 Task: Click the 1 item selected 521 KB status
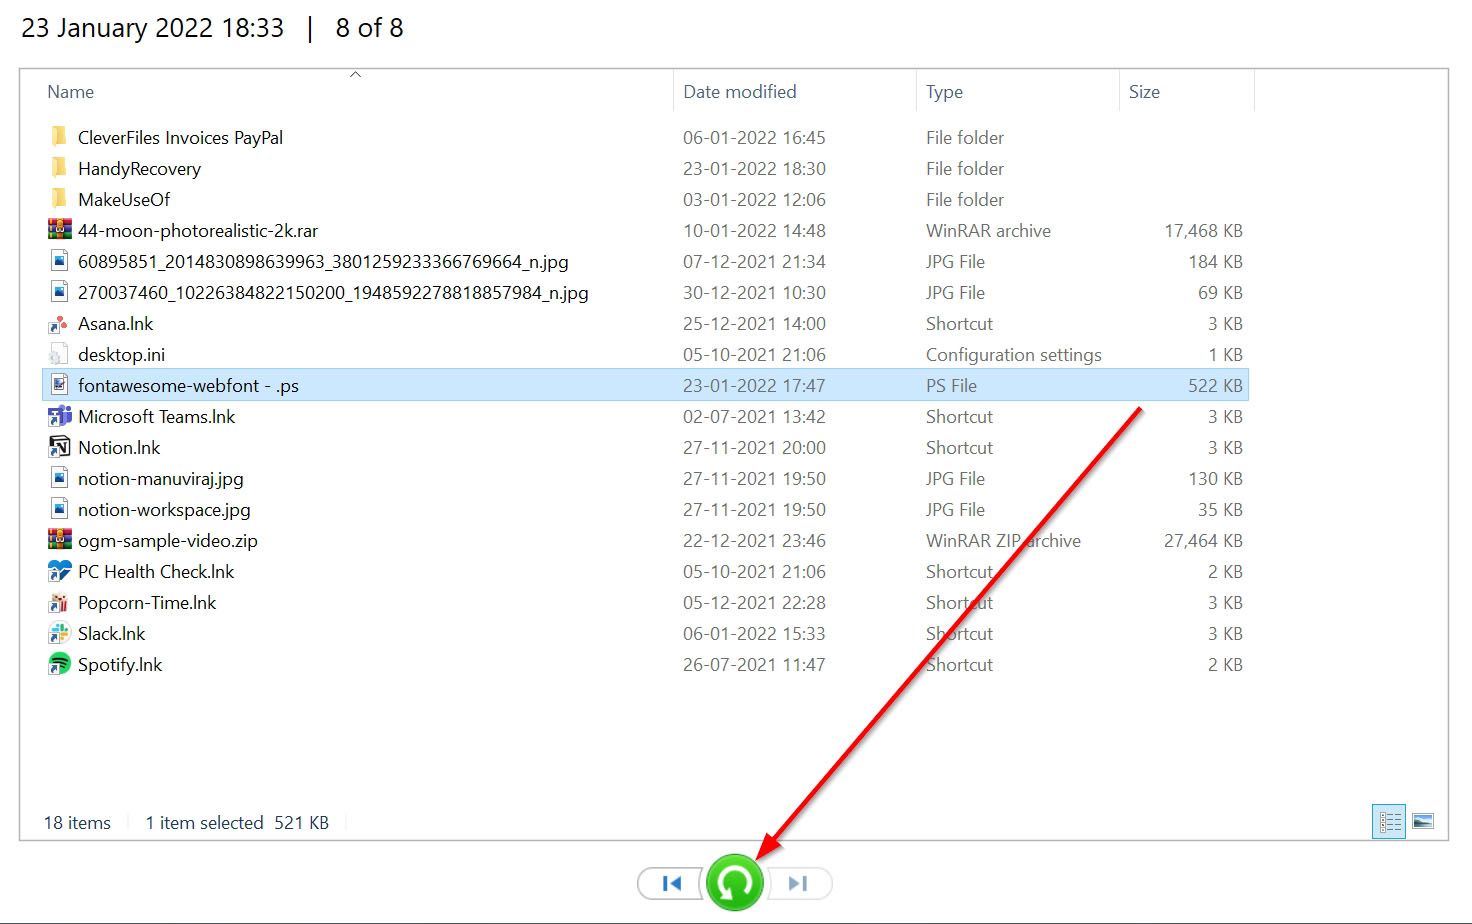(237, 823)
